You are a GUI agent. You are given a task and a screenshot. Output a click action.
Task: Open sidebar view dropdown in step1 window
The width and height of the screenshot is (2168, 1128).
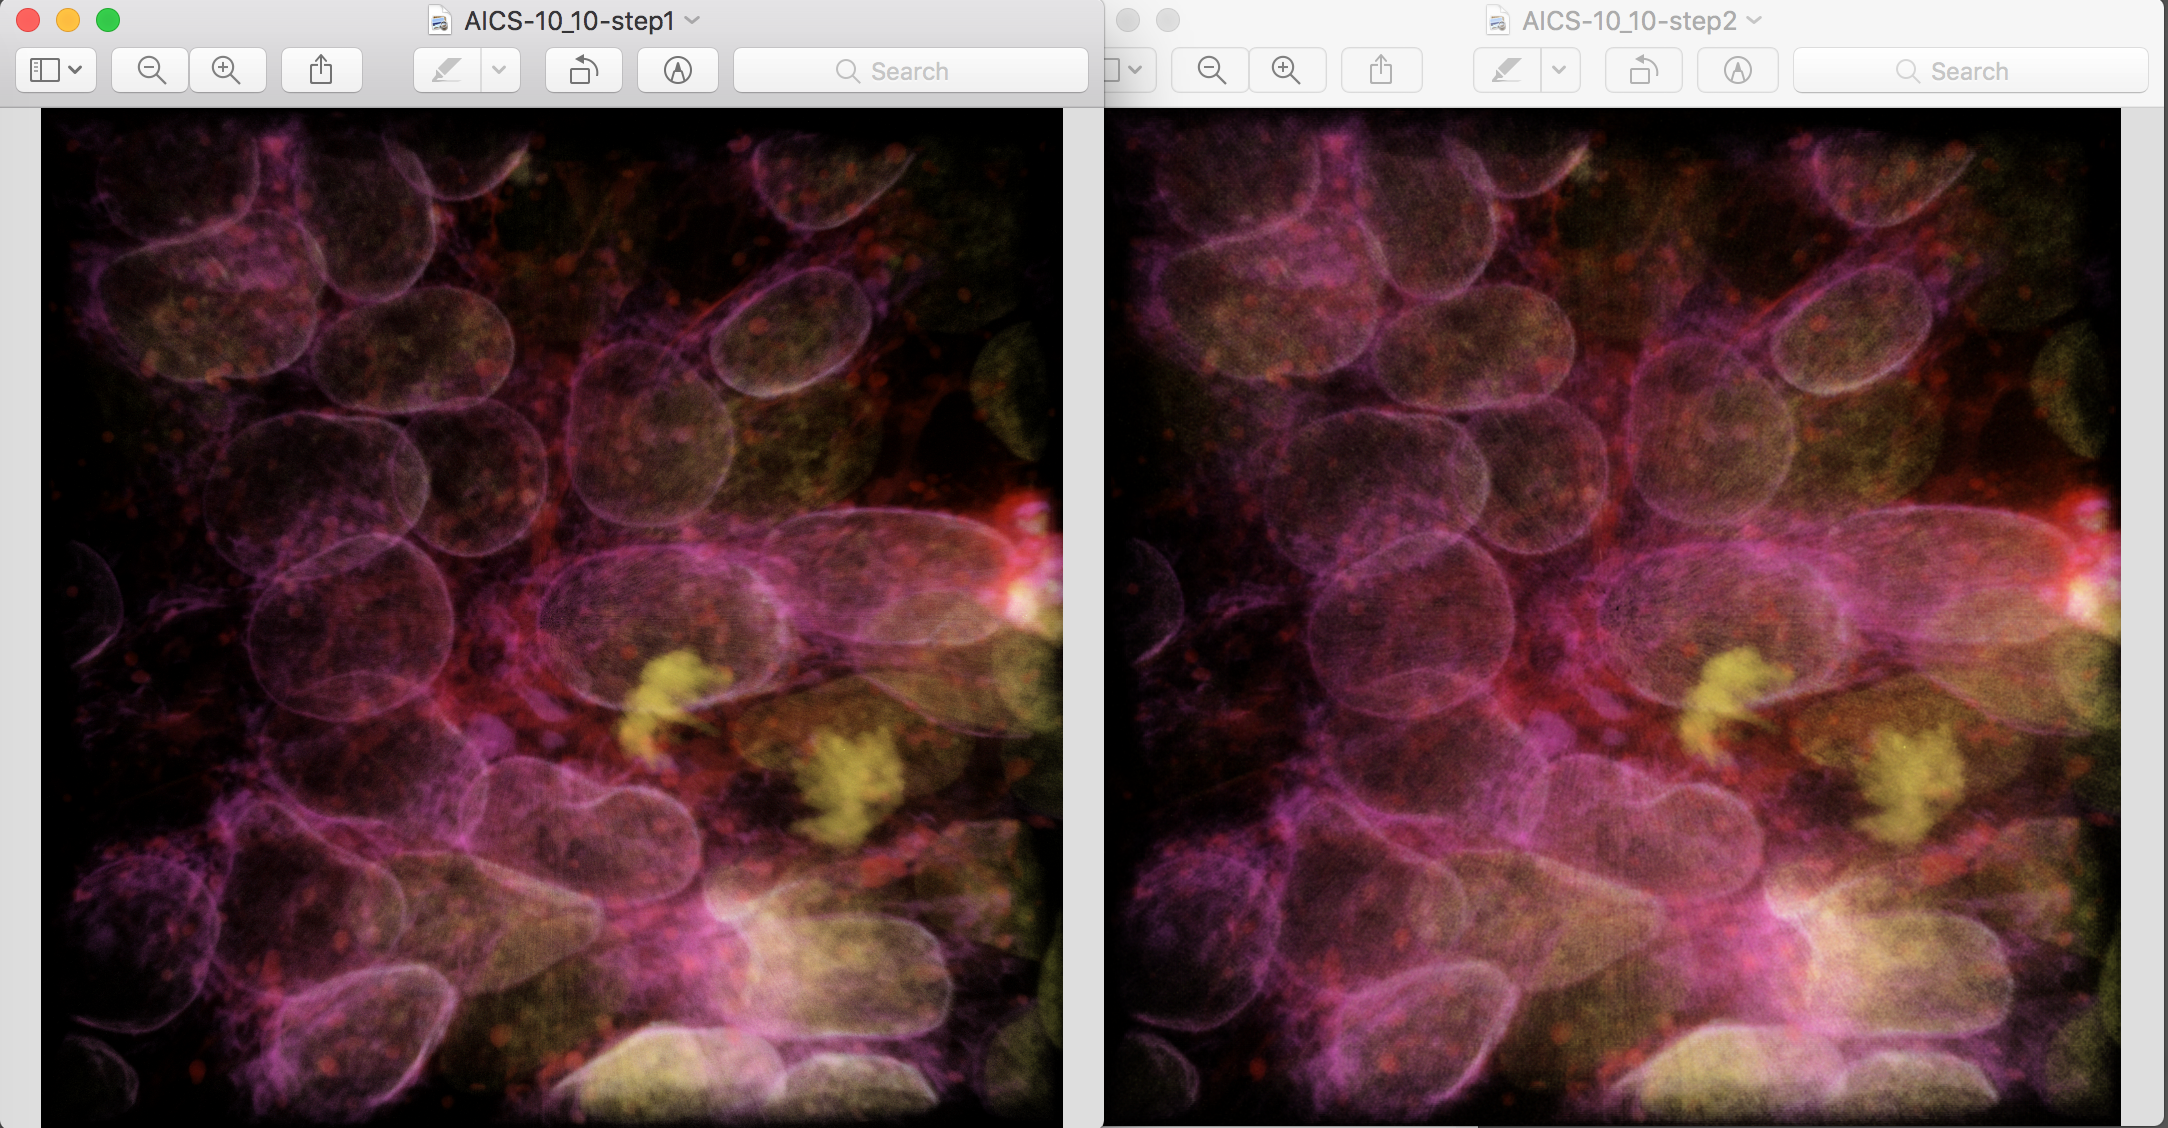56,70
